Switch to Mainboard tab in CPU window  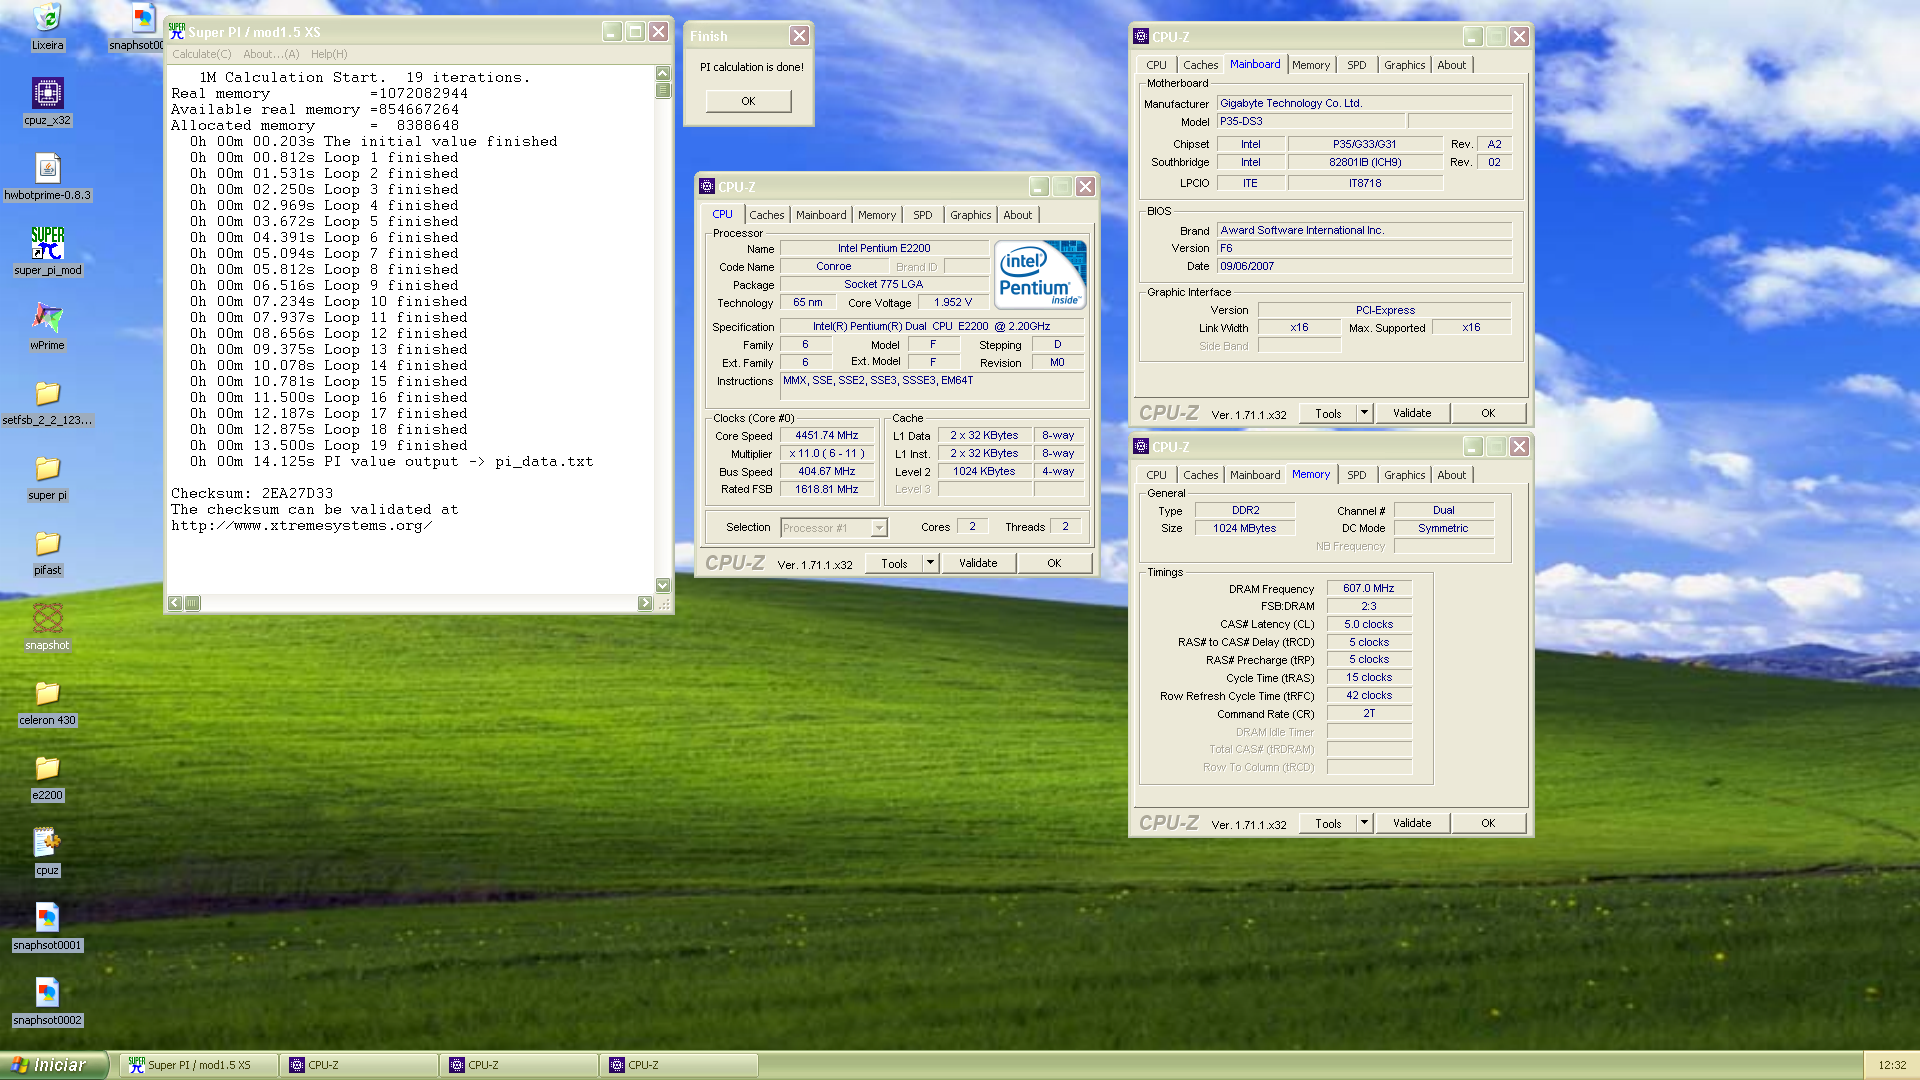click(x=821, y=215)
